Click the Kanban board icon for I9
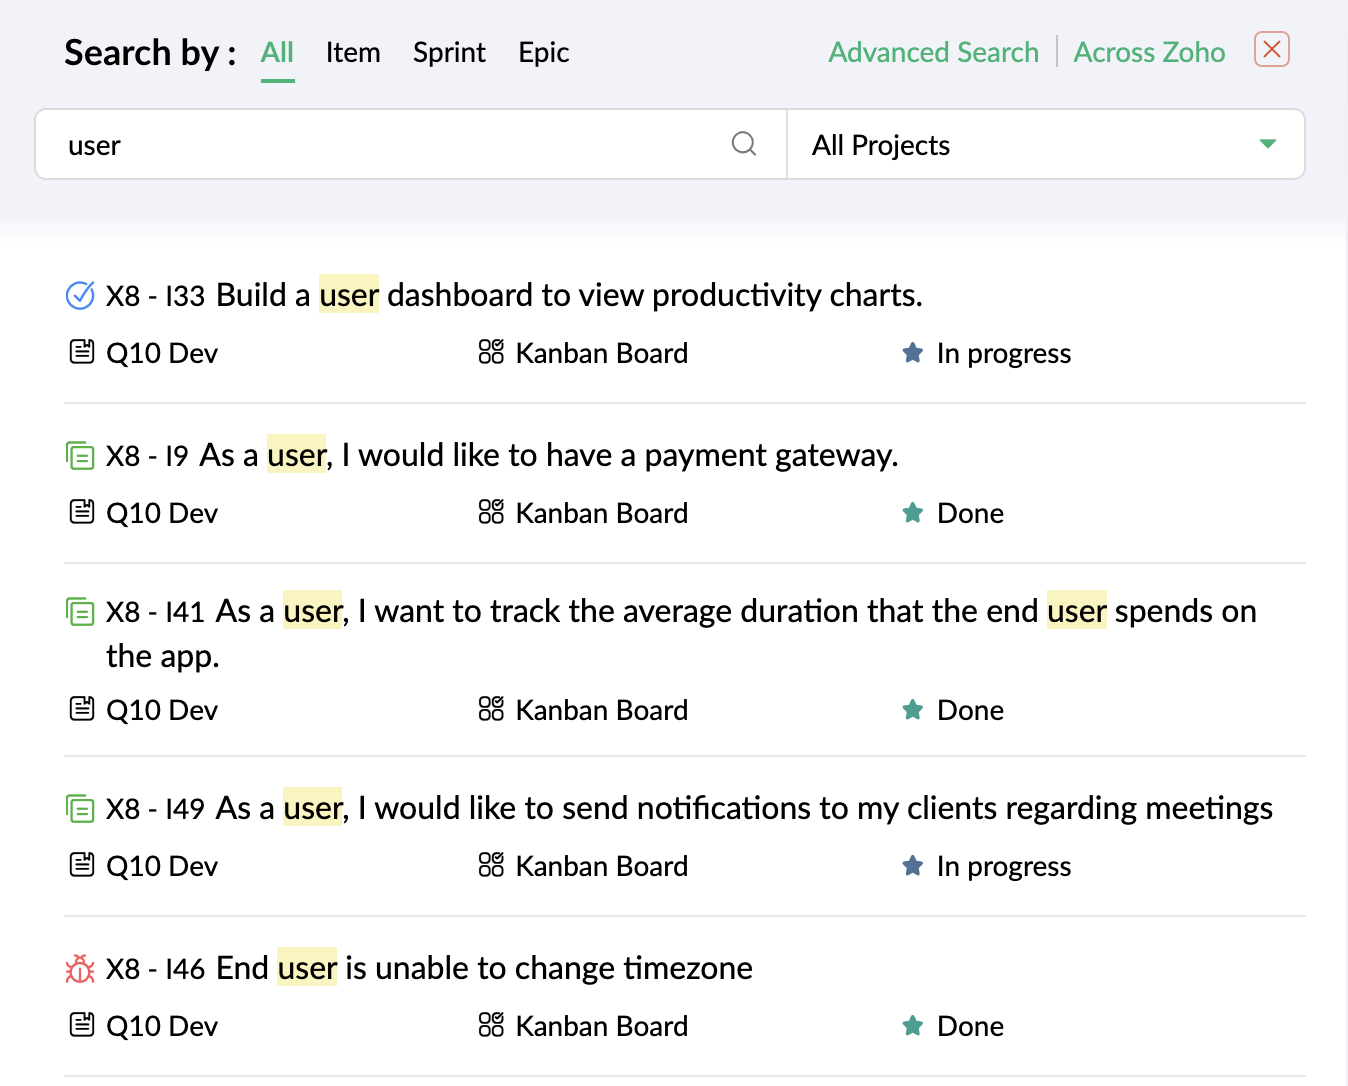The width and height of the screenshot is (1348, 1086). 491,512
